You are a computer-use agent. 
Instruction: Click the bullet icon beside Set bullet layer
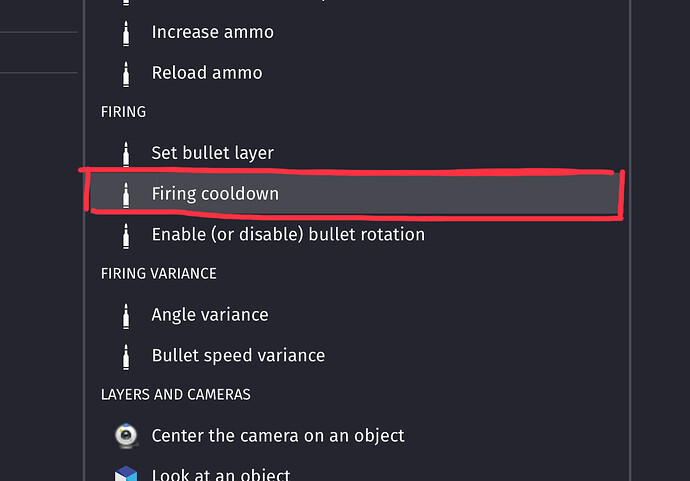[x=126, y=153]
